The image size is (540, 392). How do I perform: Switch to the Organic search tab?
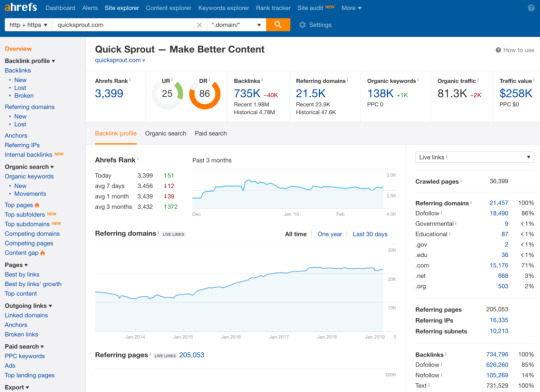(x=165, y=133)
